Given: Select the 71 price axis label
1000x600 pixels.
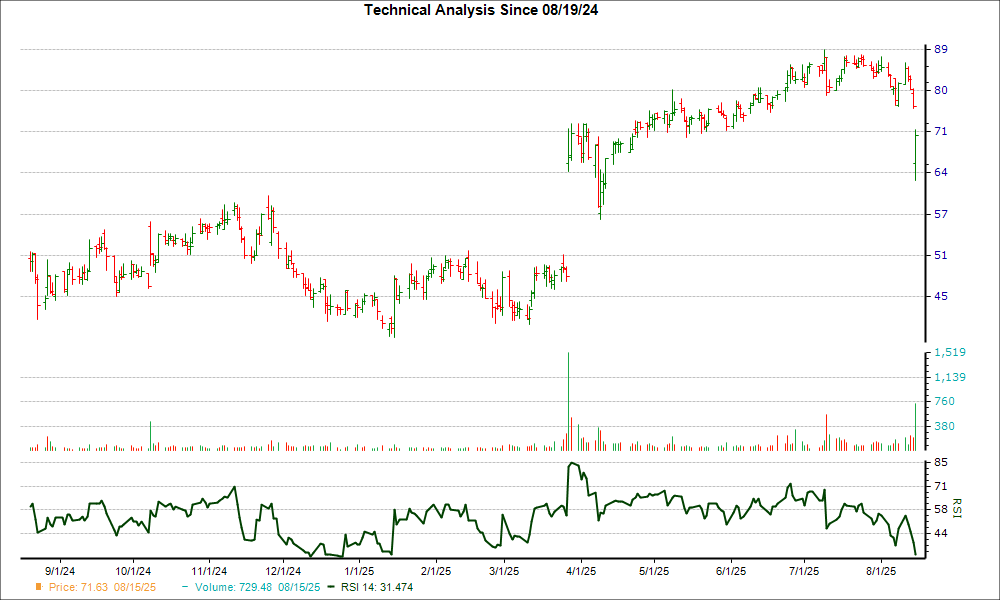Looking at the screenshot, I should (x=941, y=131).
